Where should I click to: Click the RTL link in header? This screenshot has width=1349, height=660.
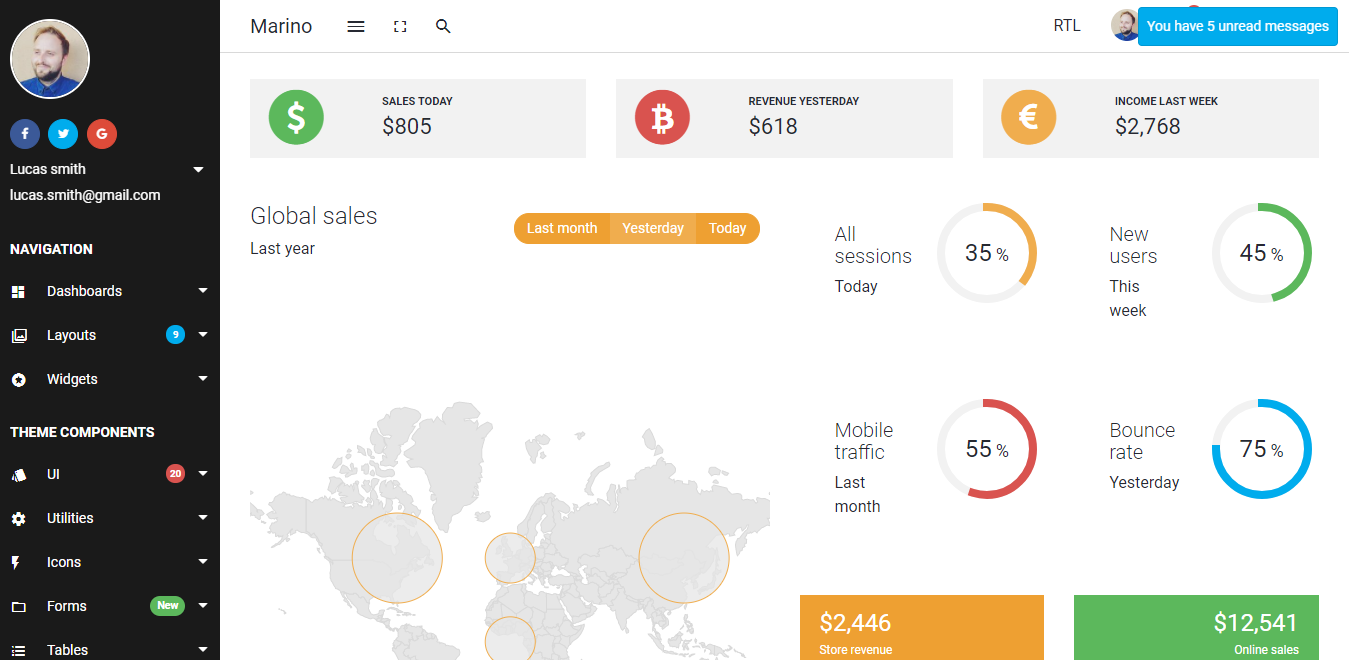click(x=1067, y=26)
